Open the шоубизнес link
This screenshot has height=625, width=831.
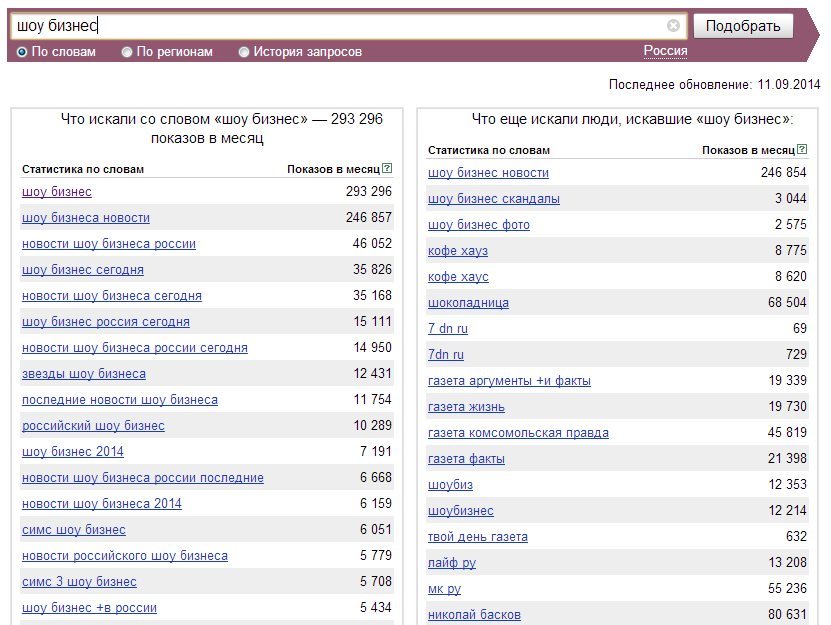tap(461, 510)
